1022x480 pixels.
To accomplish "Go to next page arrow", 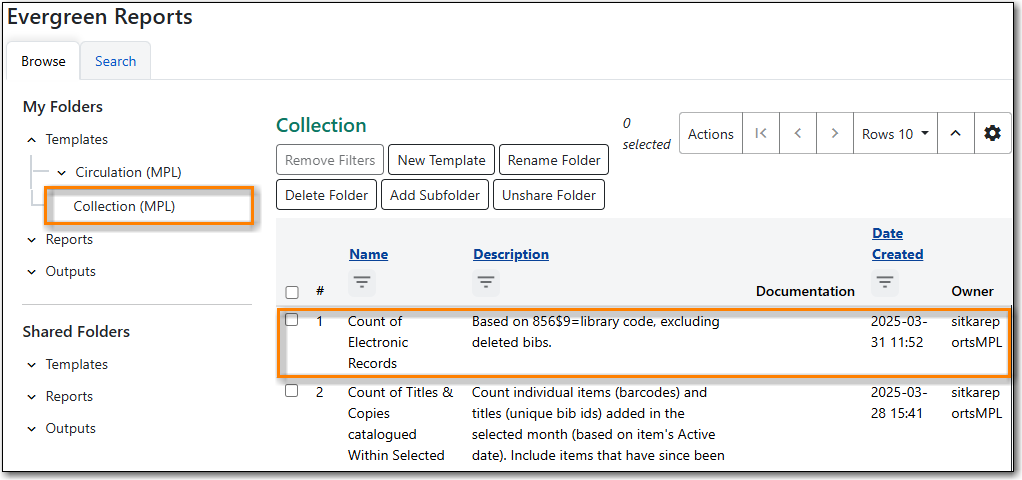I will pos(833,133).
